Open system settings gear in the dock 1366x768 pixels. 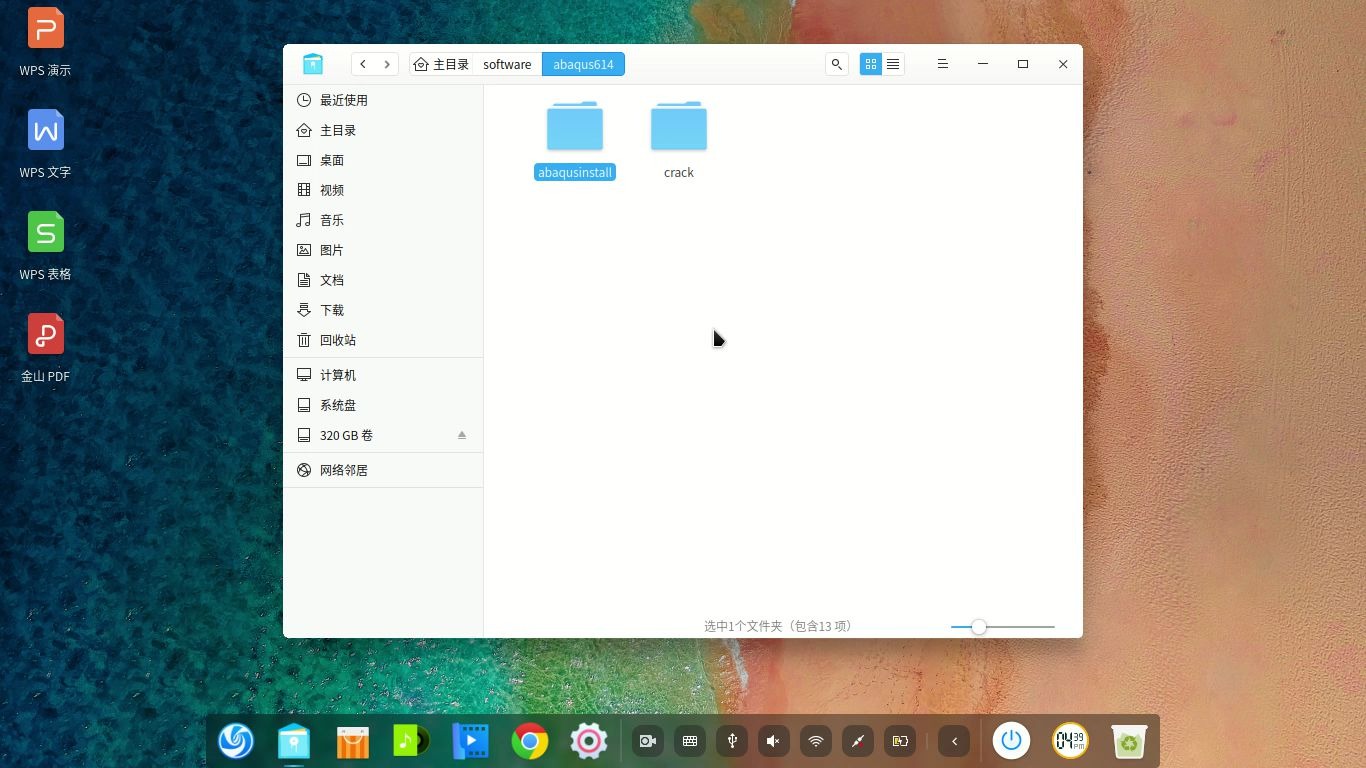[589, 741]
